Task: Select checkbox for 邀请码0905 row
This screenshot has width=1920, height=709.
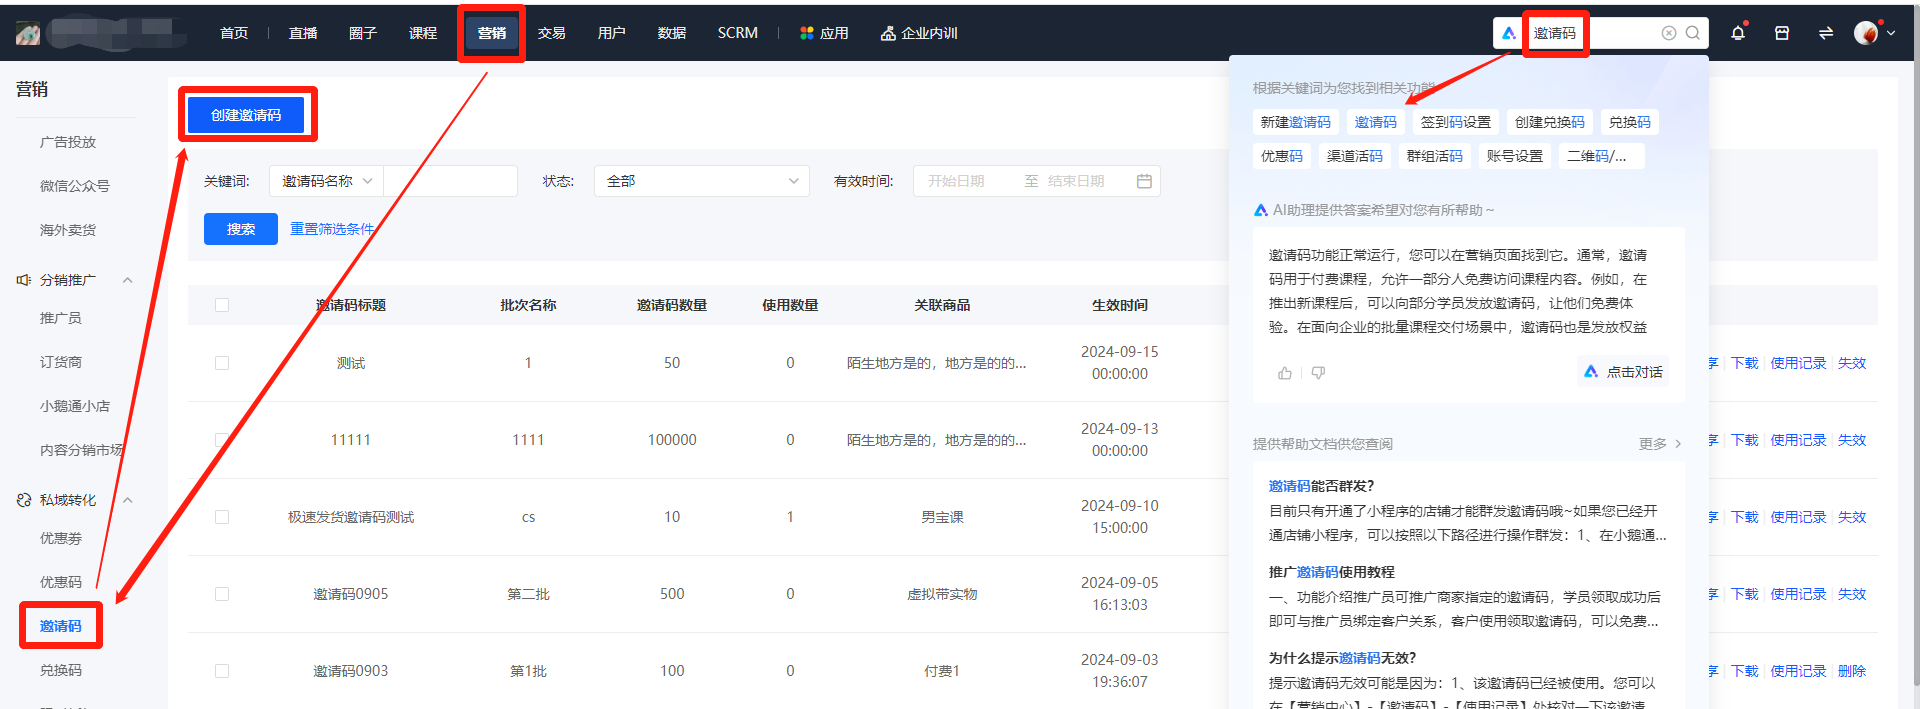Action: pos(222,594)
